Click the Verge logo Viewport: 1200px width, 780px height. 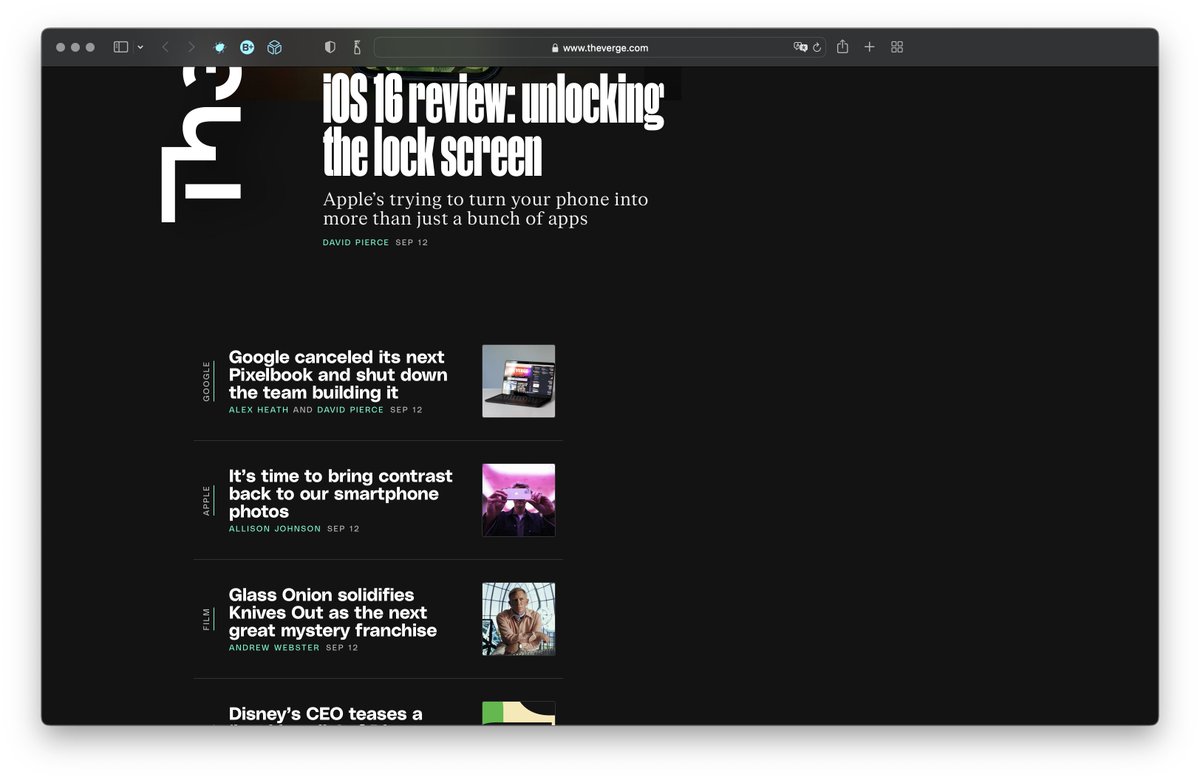[x=201, y=145]
